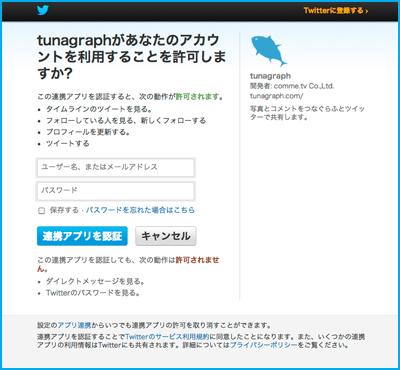
Task: Open the Twitterのサービス利用規約 terms link
Action: pyautogui.click(x=167, y=337)
